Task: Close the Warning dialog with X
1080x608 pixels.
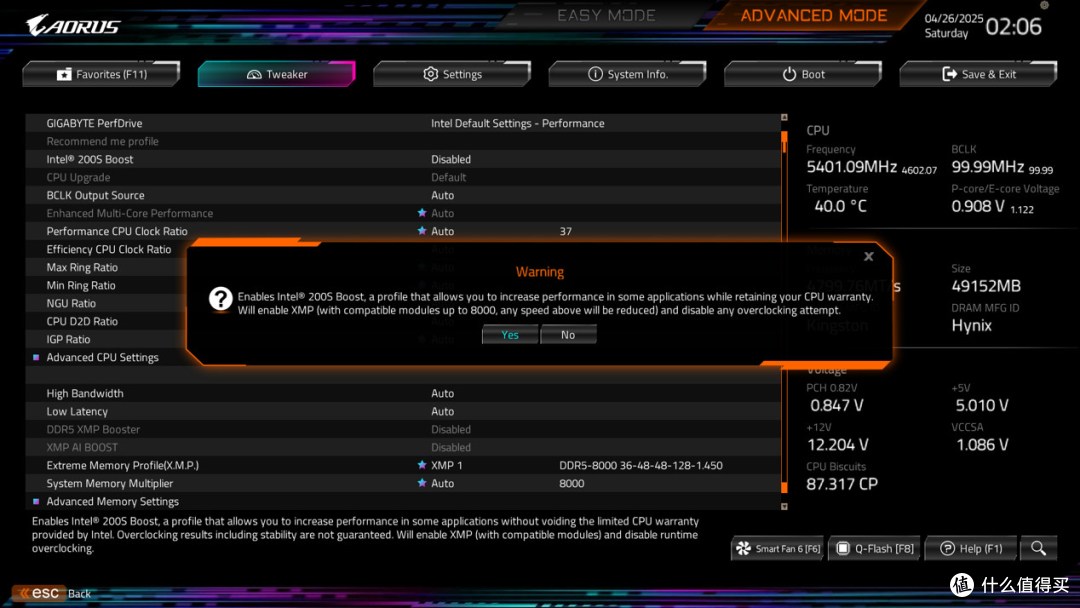Action: [x=869, y=256]
